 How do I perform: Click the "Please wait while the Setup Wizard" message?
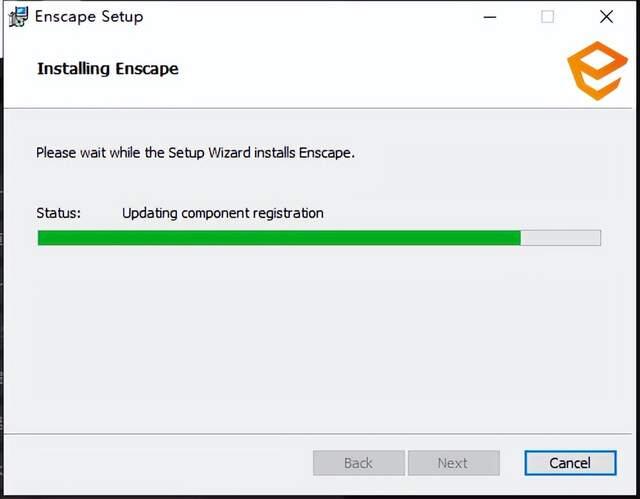pos(195,153)
